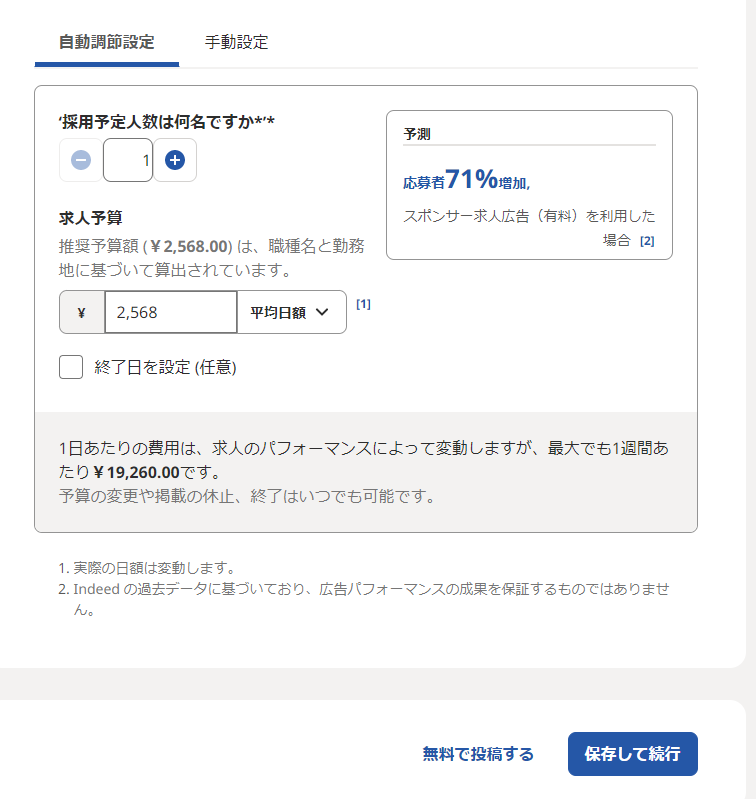Click the 2,568 budget amount field
The width and height of the screenshot is (756, 799).
click(170, 312)
